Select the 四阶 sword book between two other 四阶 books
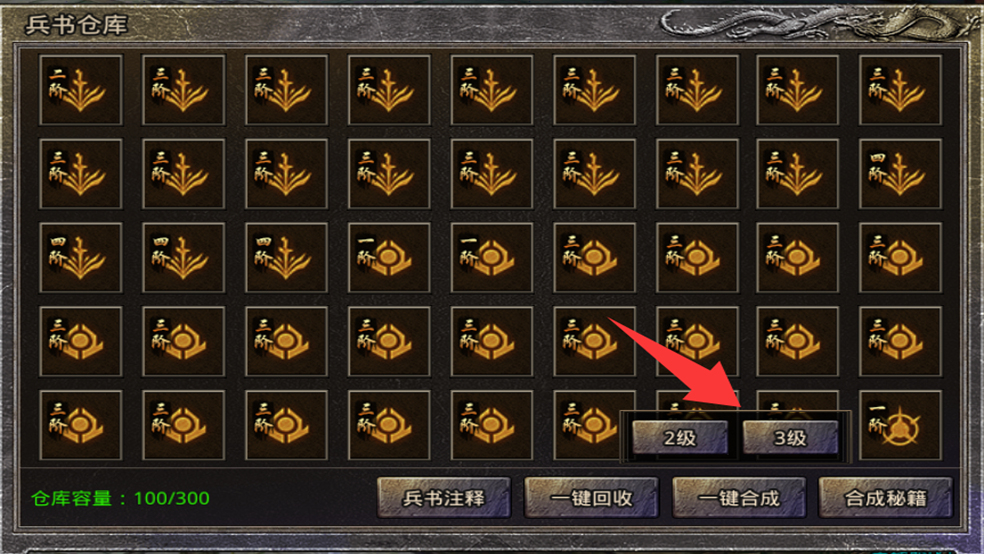This screenshot has width=984, height=554. 183,257
